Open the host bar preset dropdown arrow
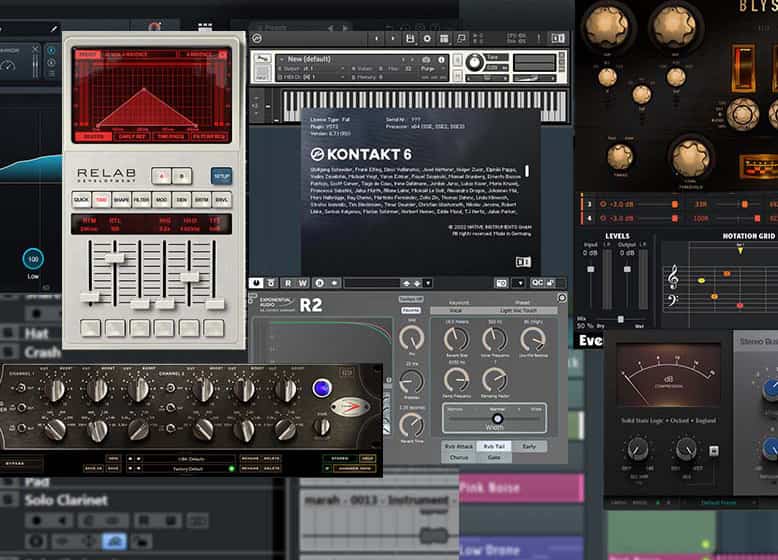This screenshot has width=778, height=560. click(428, 283)
